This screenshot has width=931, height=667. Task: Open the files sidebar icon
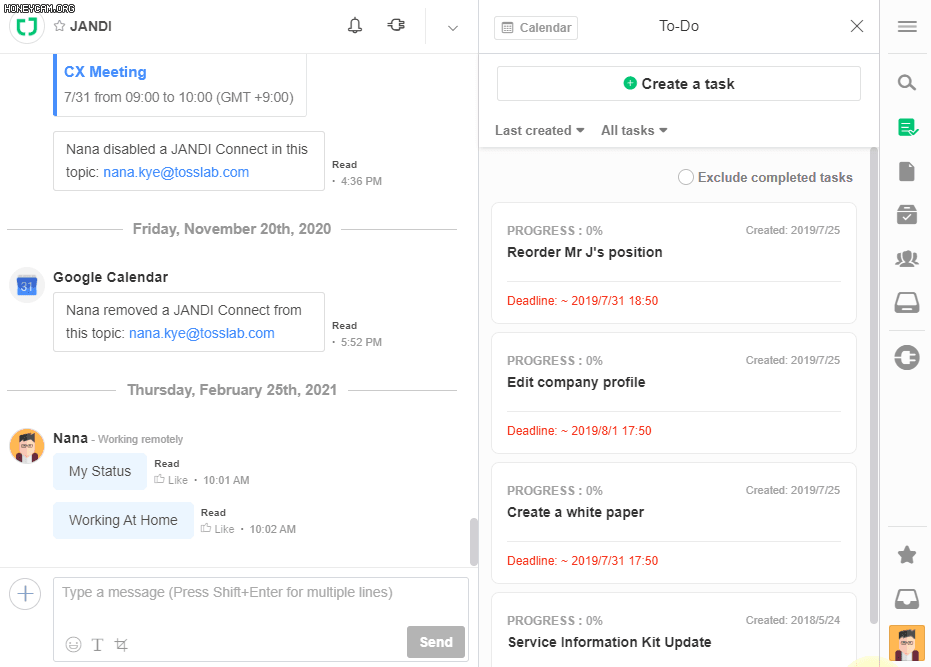click(x=907, y=172)
